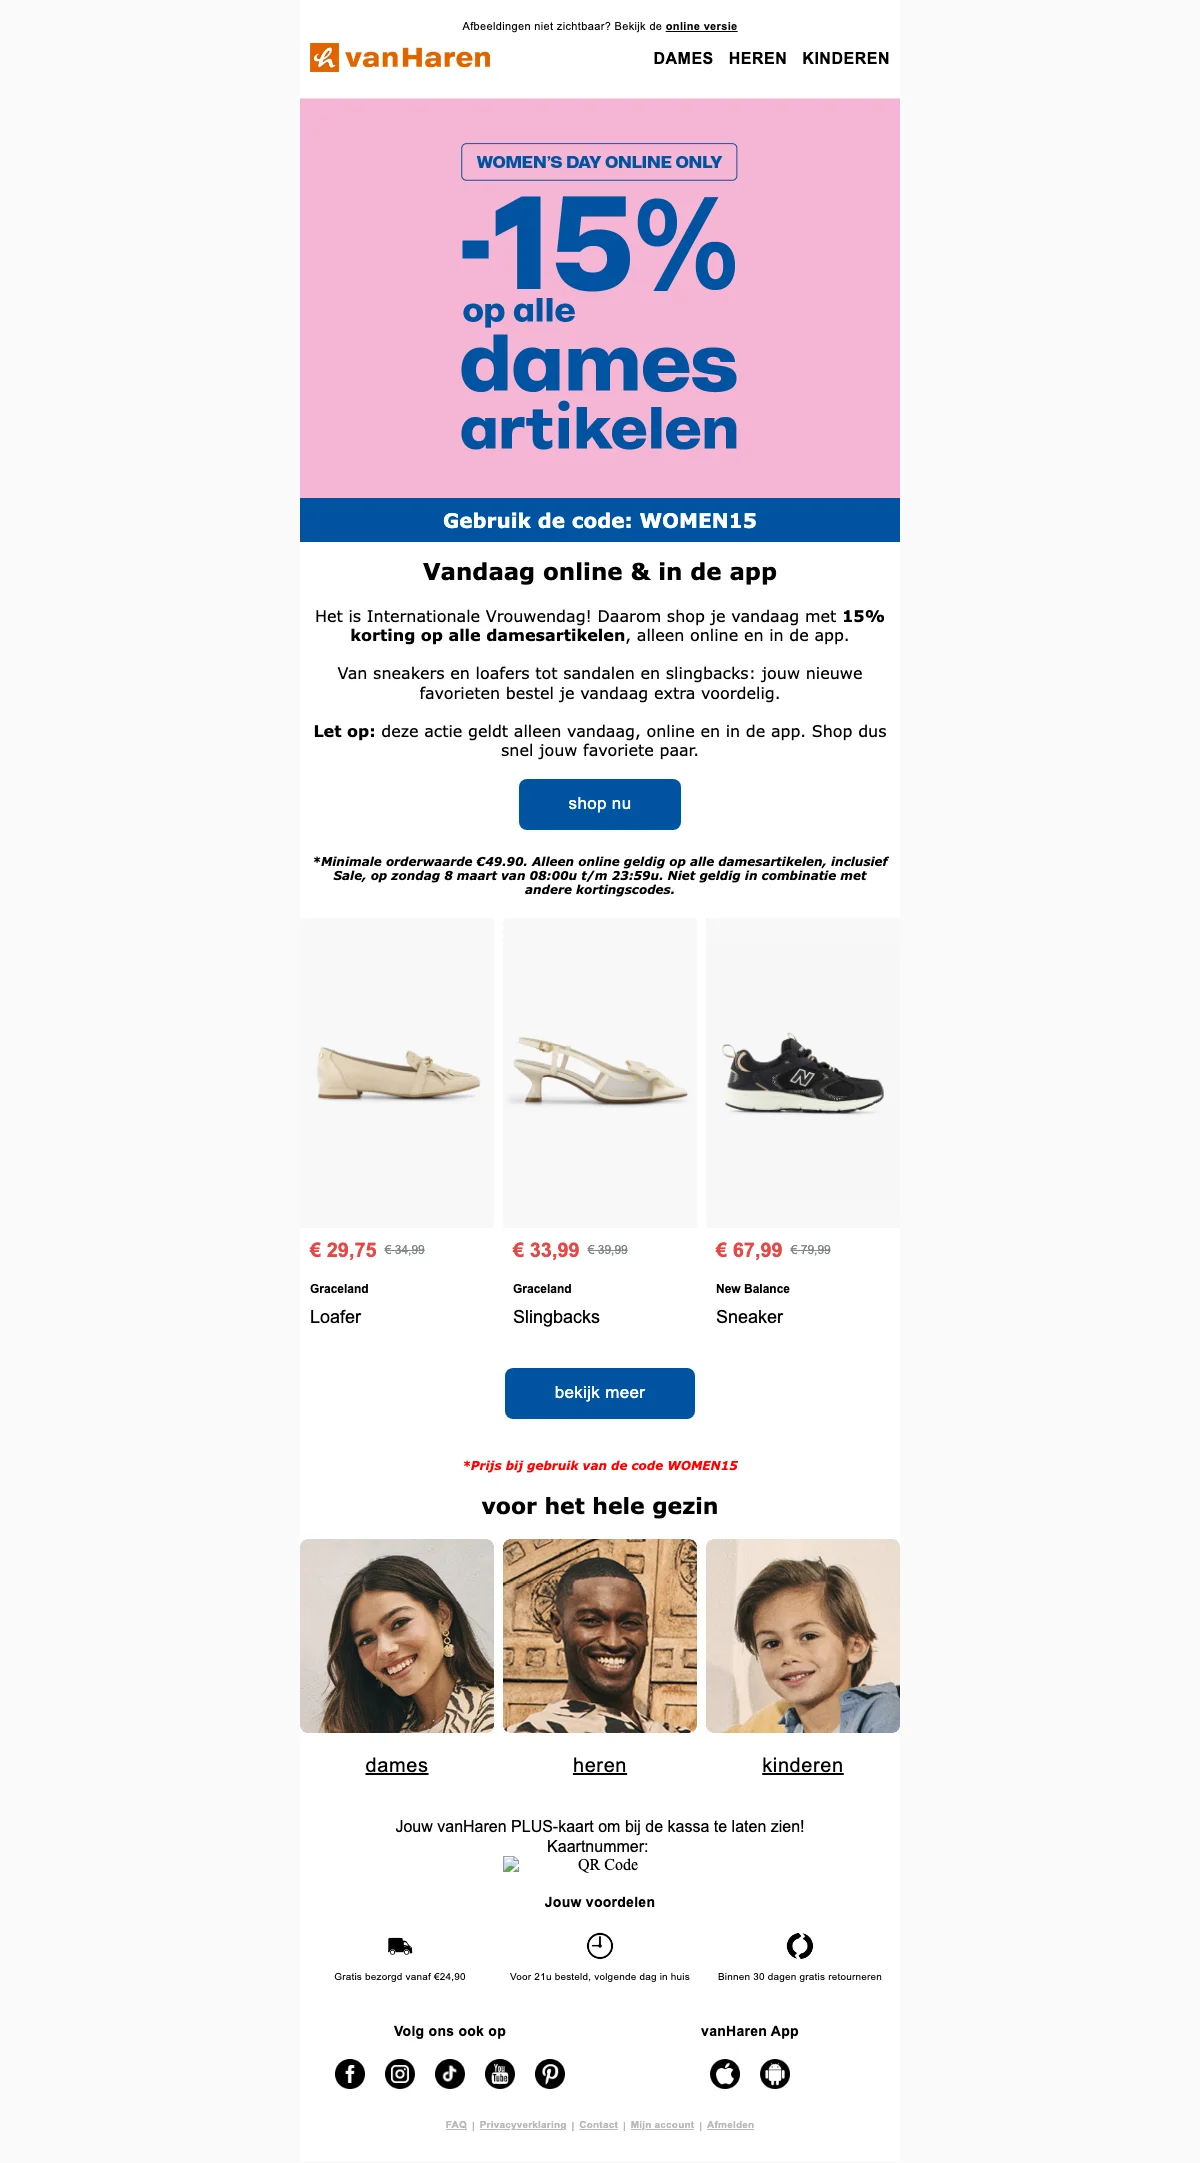Image resolution: width=1200 pixels, height=2163 pixels.
Task: Click the vanHaren logo
Action: (400, 58)
